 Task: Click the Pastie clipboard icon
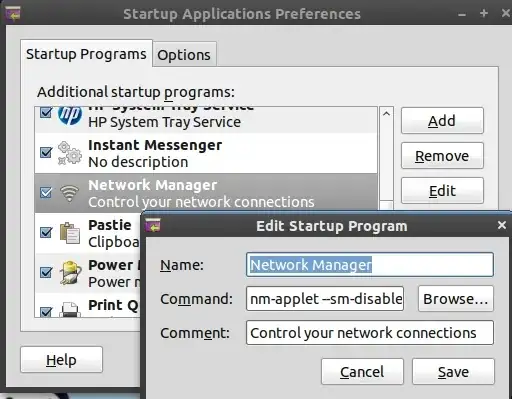click(70, 233)
